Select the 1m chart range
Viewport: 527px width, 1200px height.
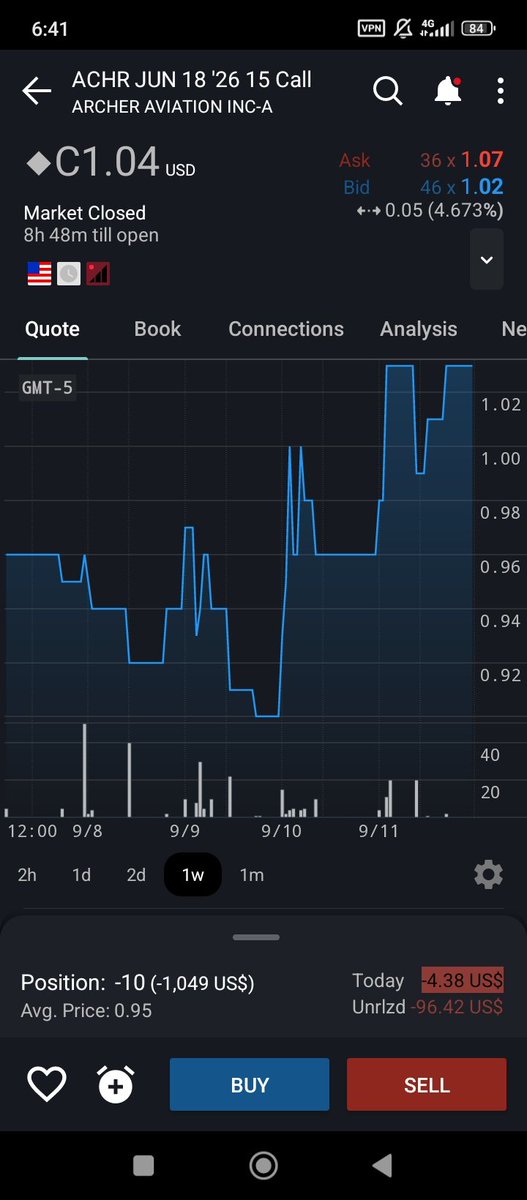pos(252,875)
